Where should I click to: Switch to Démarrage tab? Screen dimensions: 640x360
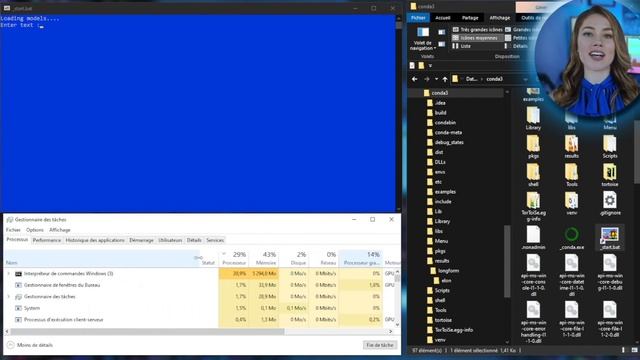pos(141,240)
